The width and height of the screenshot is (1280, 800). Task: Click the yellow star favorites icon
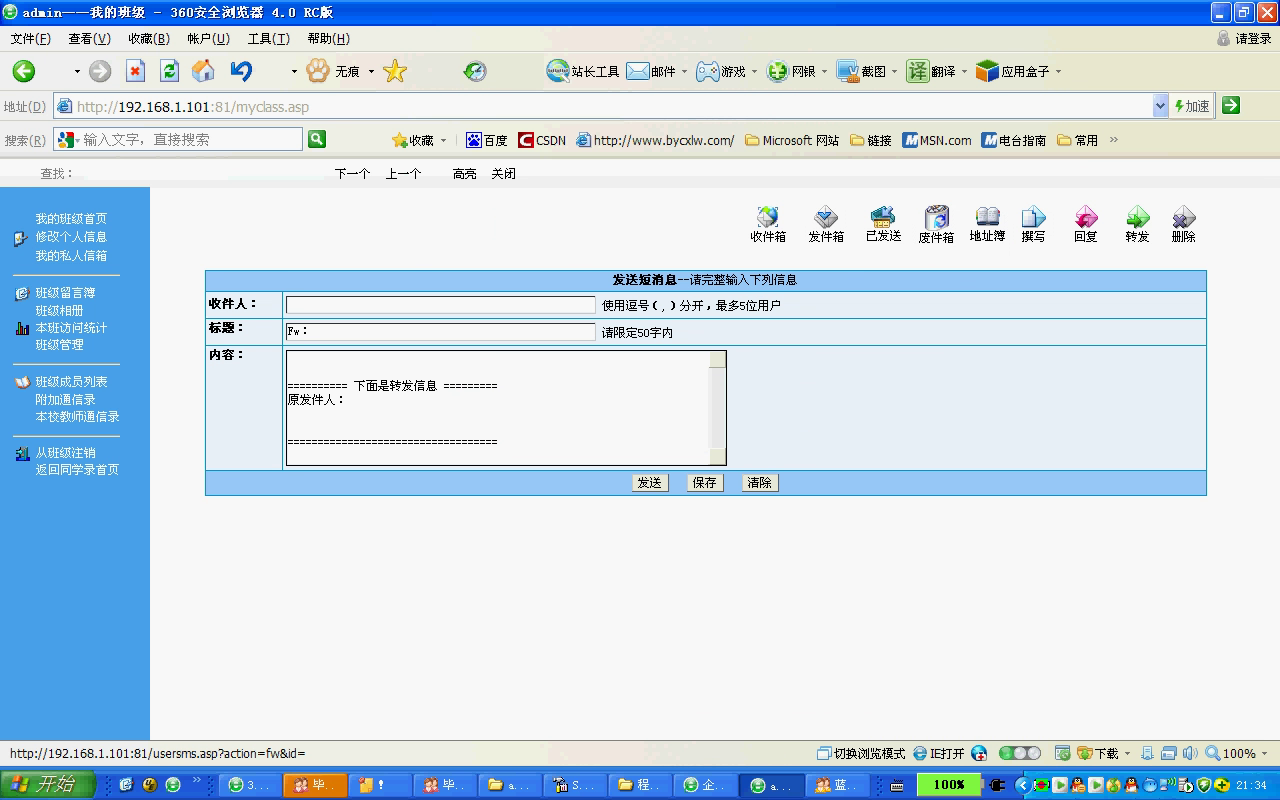click(x=395, y=71)
